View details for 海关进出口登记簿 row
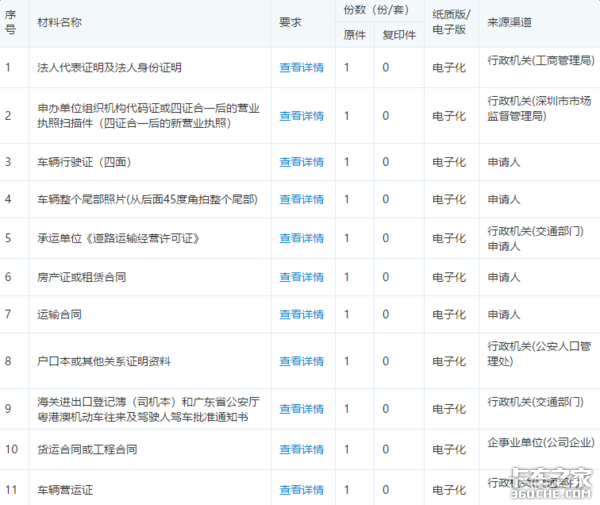Screen dimensions: 600x505 [302, 409]
